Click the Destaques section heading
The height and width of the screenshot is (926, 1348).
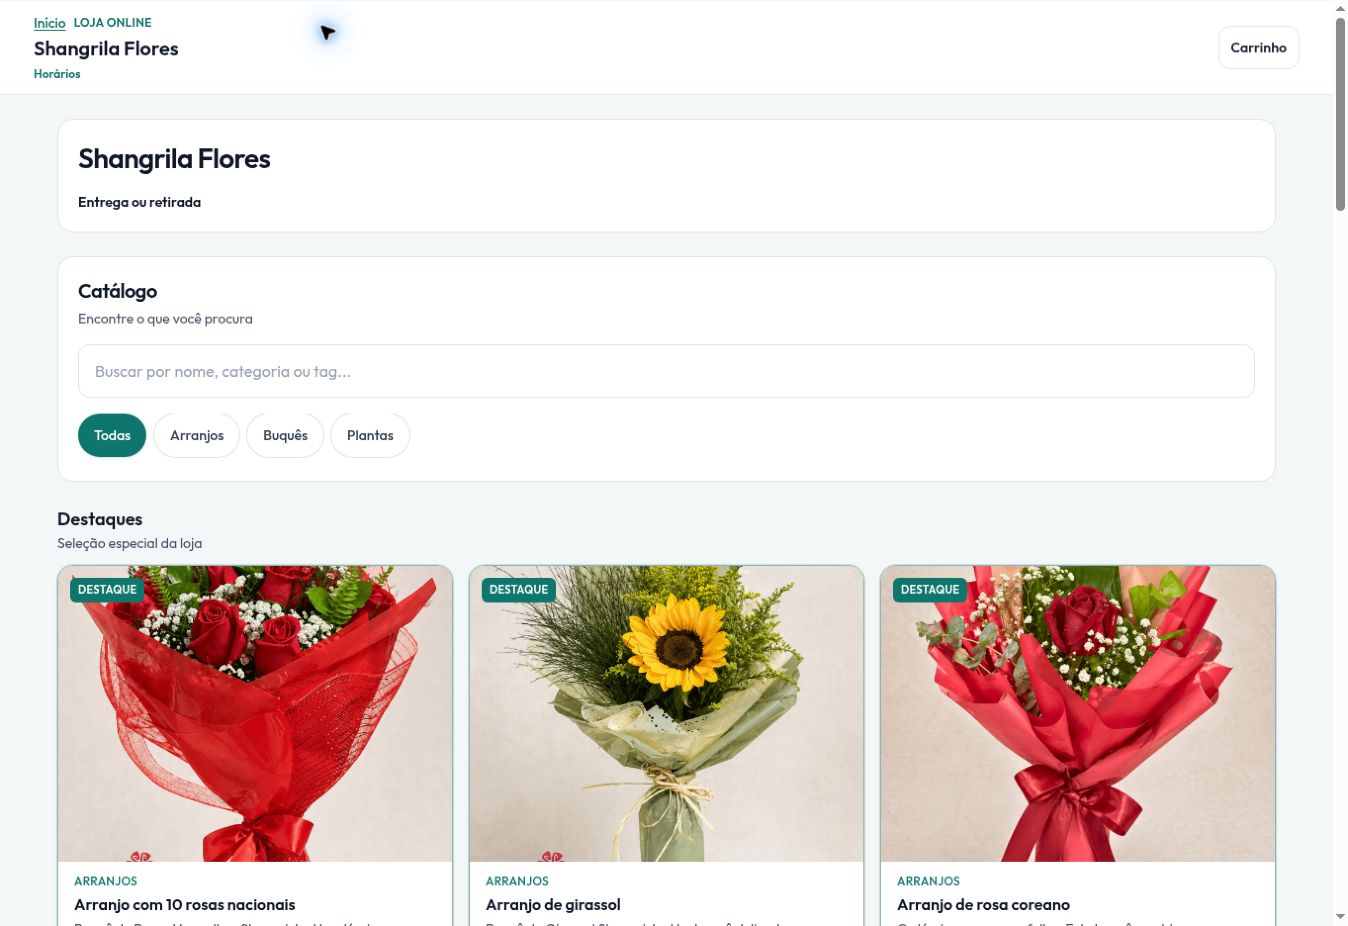(100, 519)
